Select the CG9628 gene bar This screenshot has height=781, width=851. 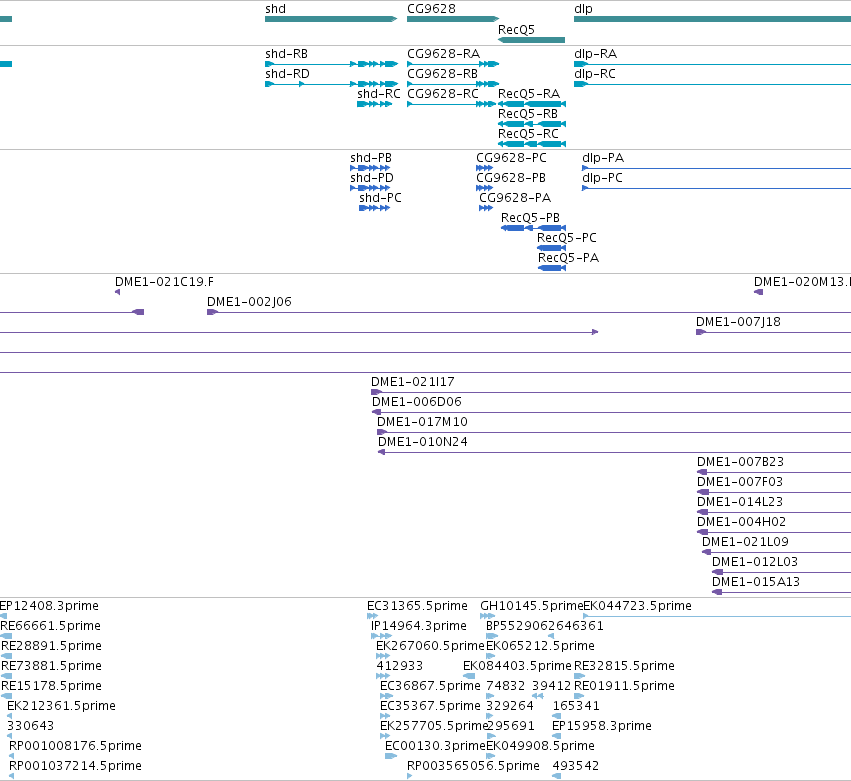pos(453,19)
